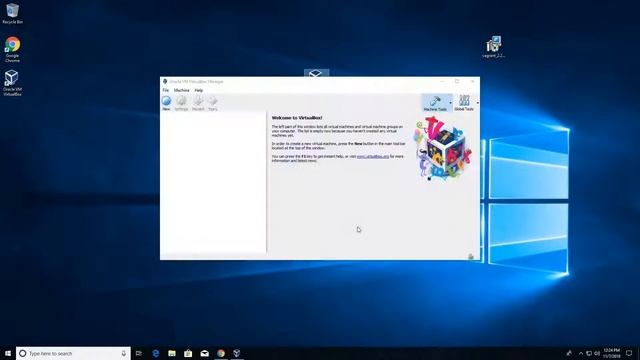Open Task View from the taskbar
The image size is (640, 360).
pos(139,353)
